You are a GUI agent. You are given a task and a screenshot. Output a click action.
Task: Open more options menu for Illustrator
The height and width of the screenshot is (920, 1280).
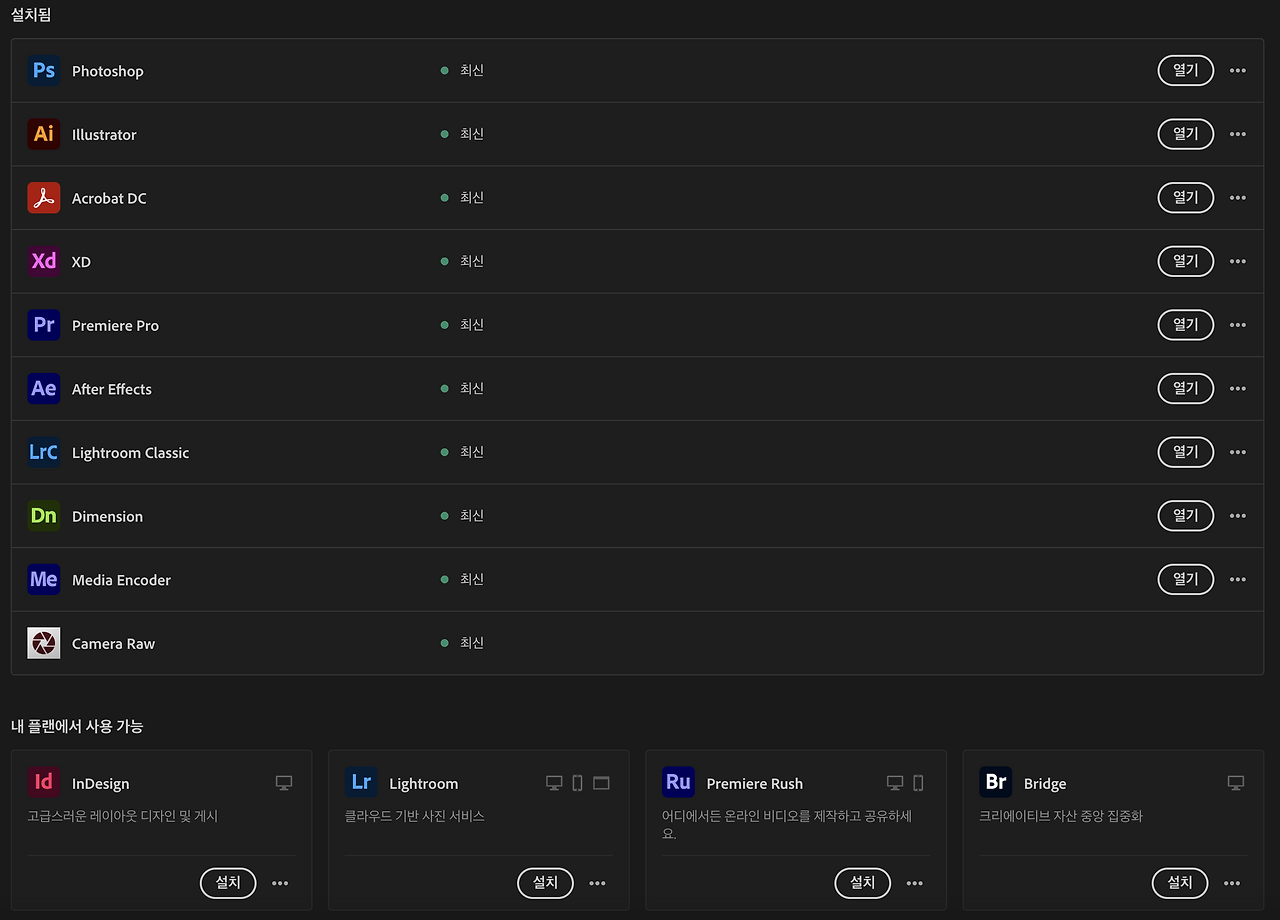click(1238, 134)
